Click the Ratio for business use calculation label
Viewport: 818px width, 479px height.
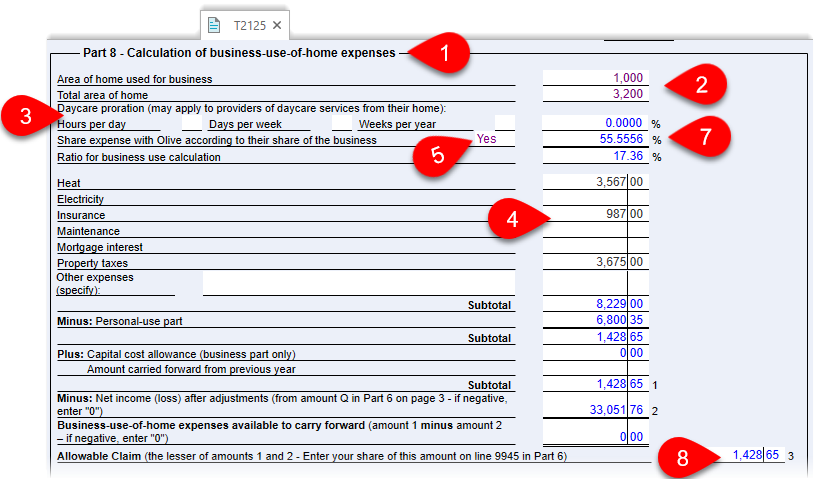(x=139, y=157)
